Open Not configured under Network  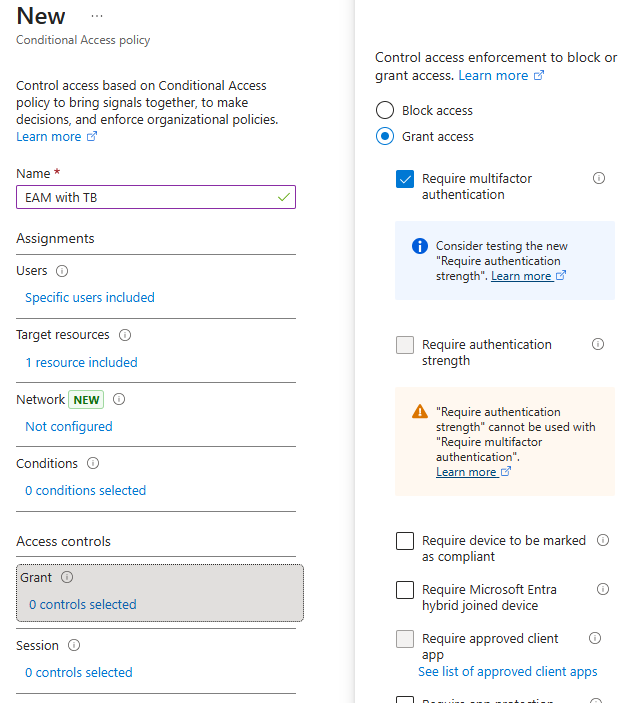pyautogui.click(x=69, y=426)
